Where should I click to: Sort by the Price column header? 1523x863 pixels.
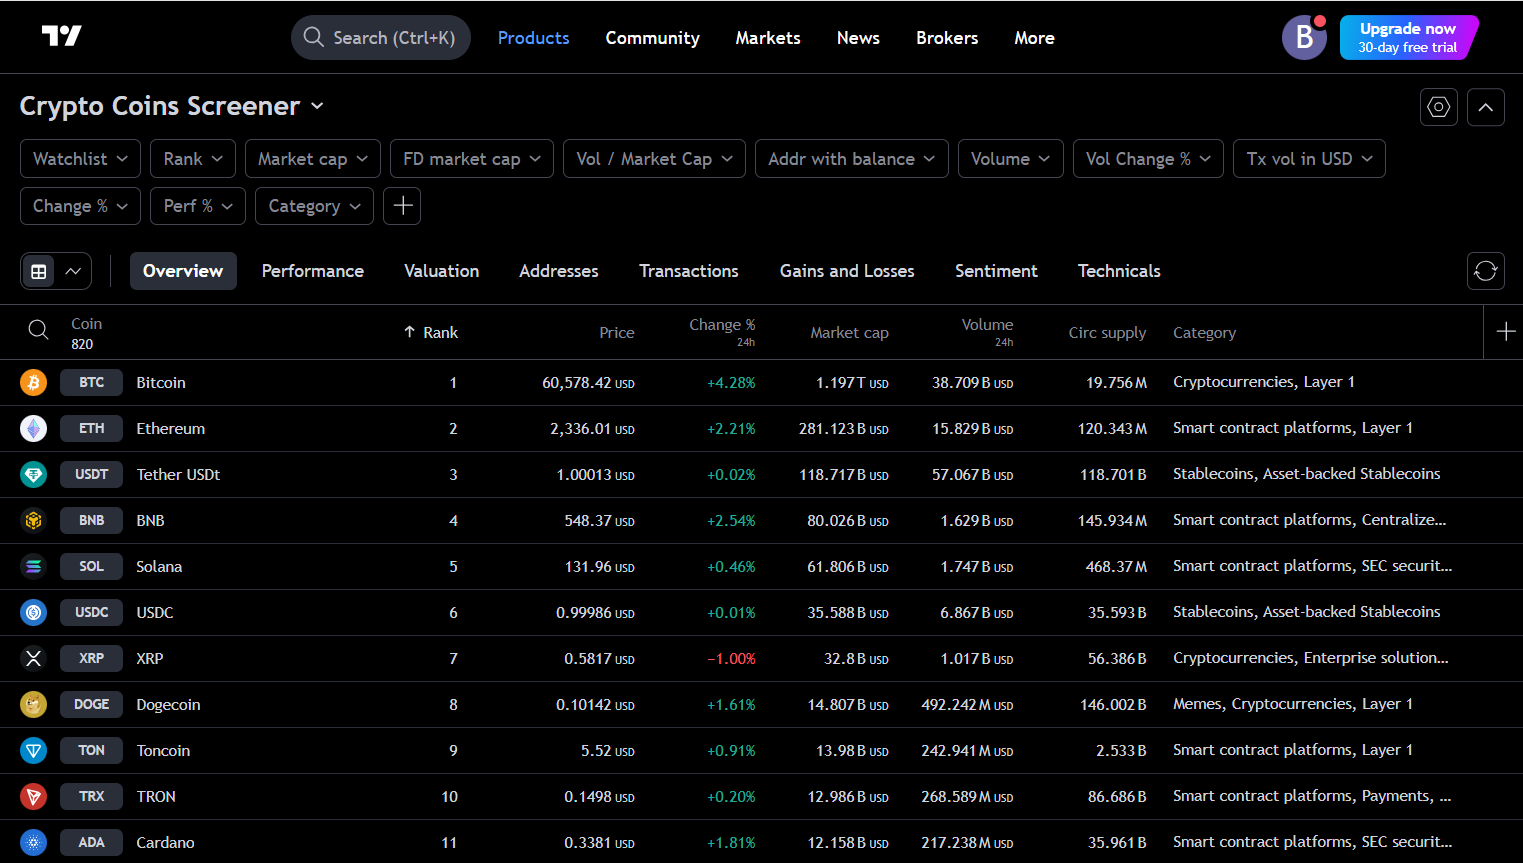[x=617, y=333]
